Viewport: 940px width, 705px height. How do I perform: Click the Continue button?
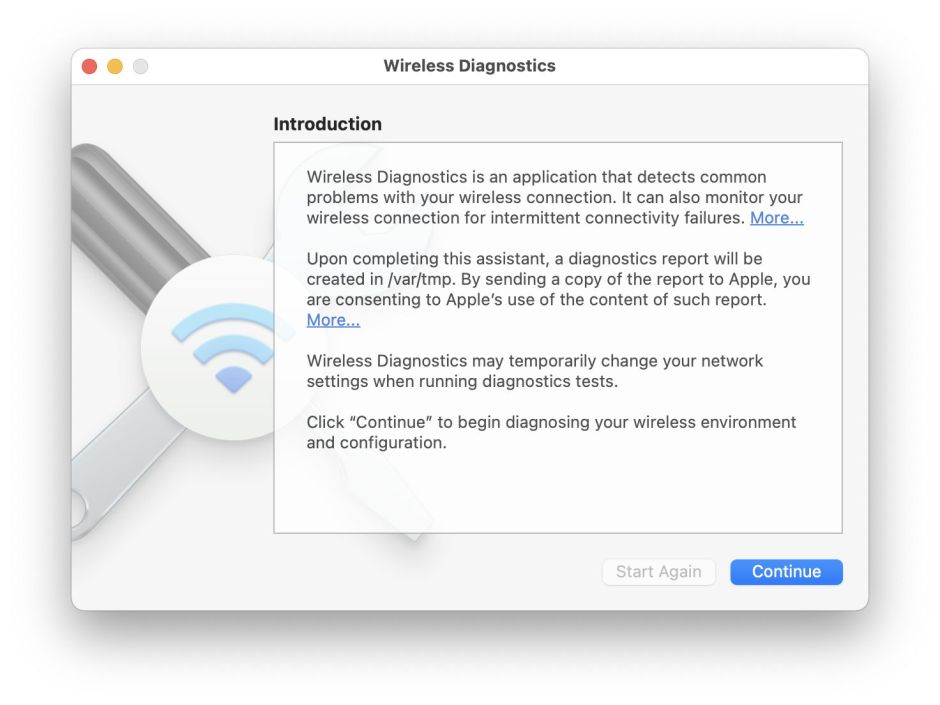786,572
